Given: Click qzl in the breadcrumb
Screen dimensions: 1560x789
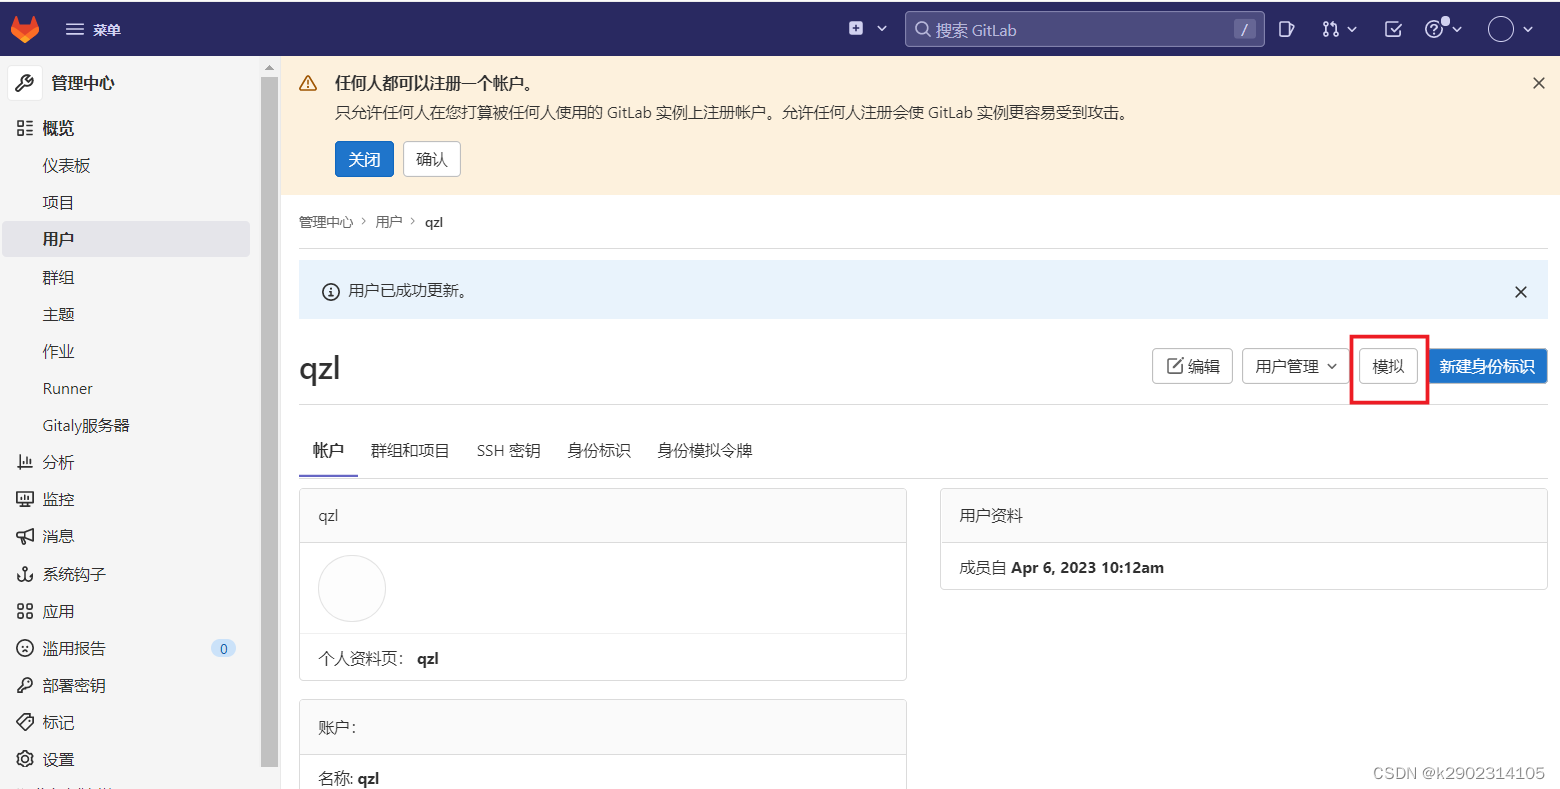Looking at the screenshot, I should [434, 222].
